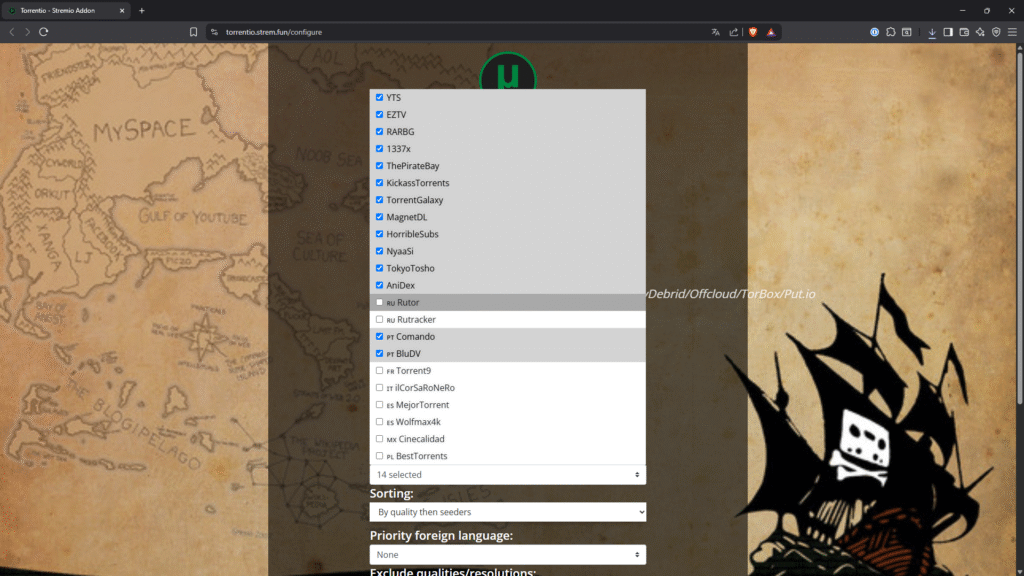Screen dimensions: 1024x576
Task: Uncheck ThePirateBay provider
Action: [x=379, y=166]
